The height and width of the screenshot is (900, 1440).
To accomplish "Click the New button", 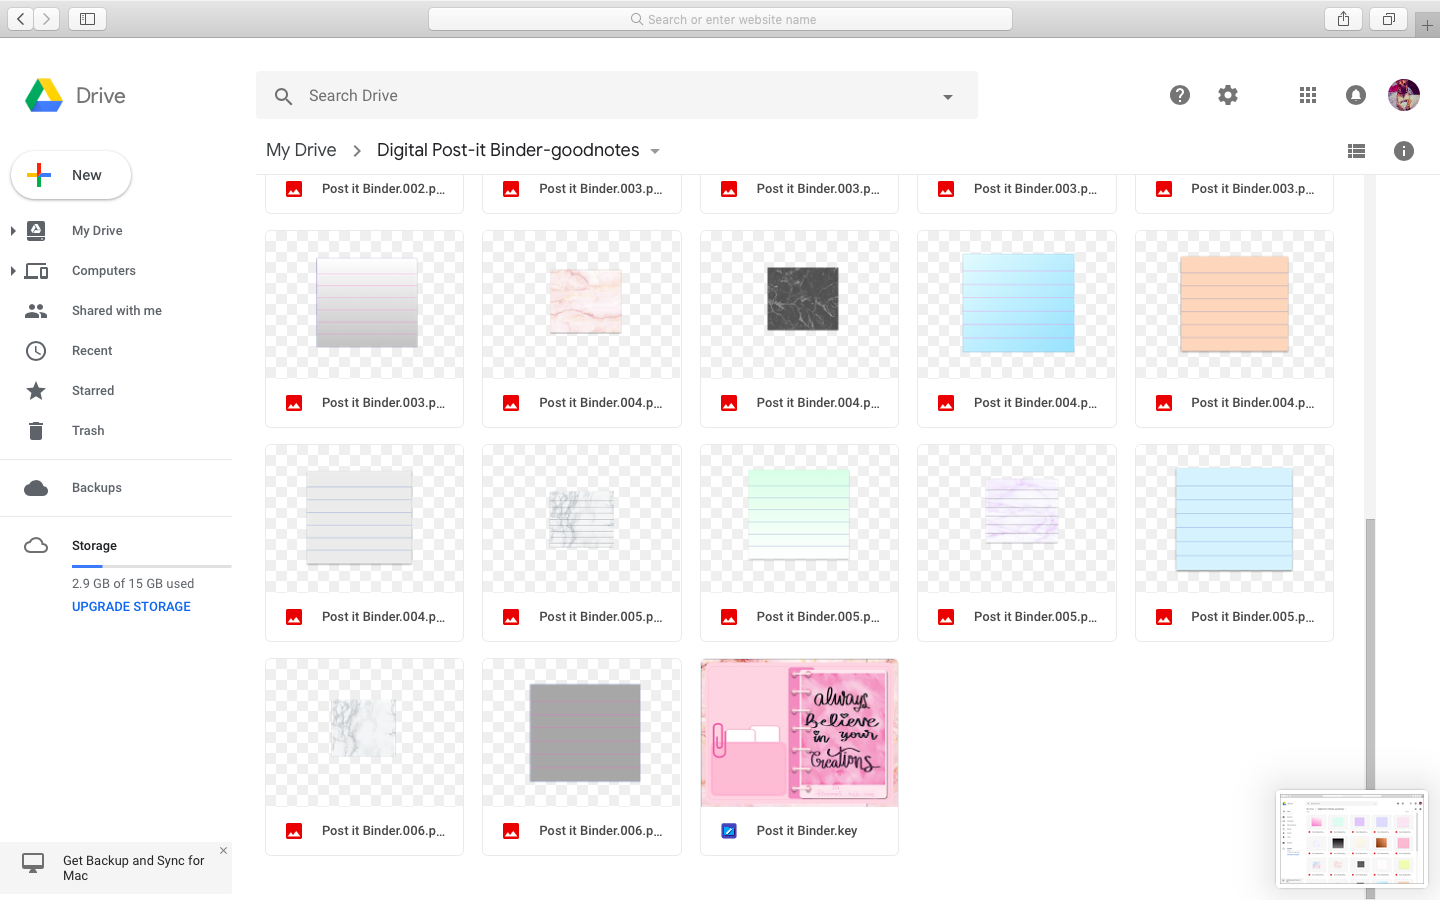I will [x=70, y=174].
